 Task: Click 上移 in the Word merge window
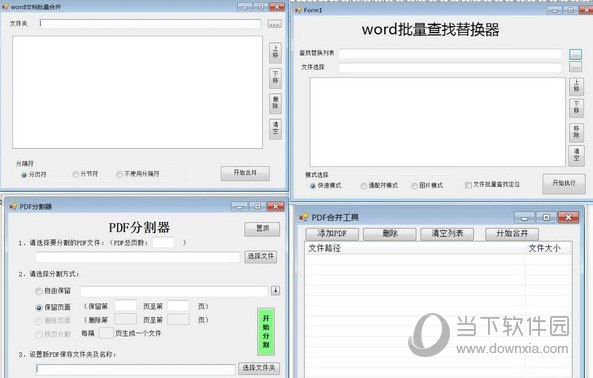tap(275, 52)
